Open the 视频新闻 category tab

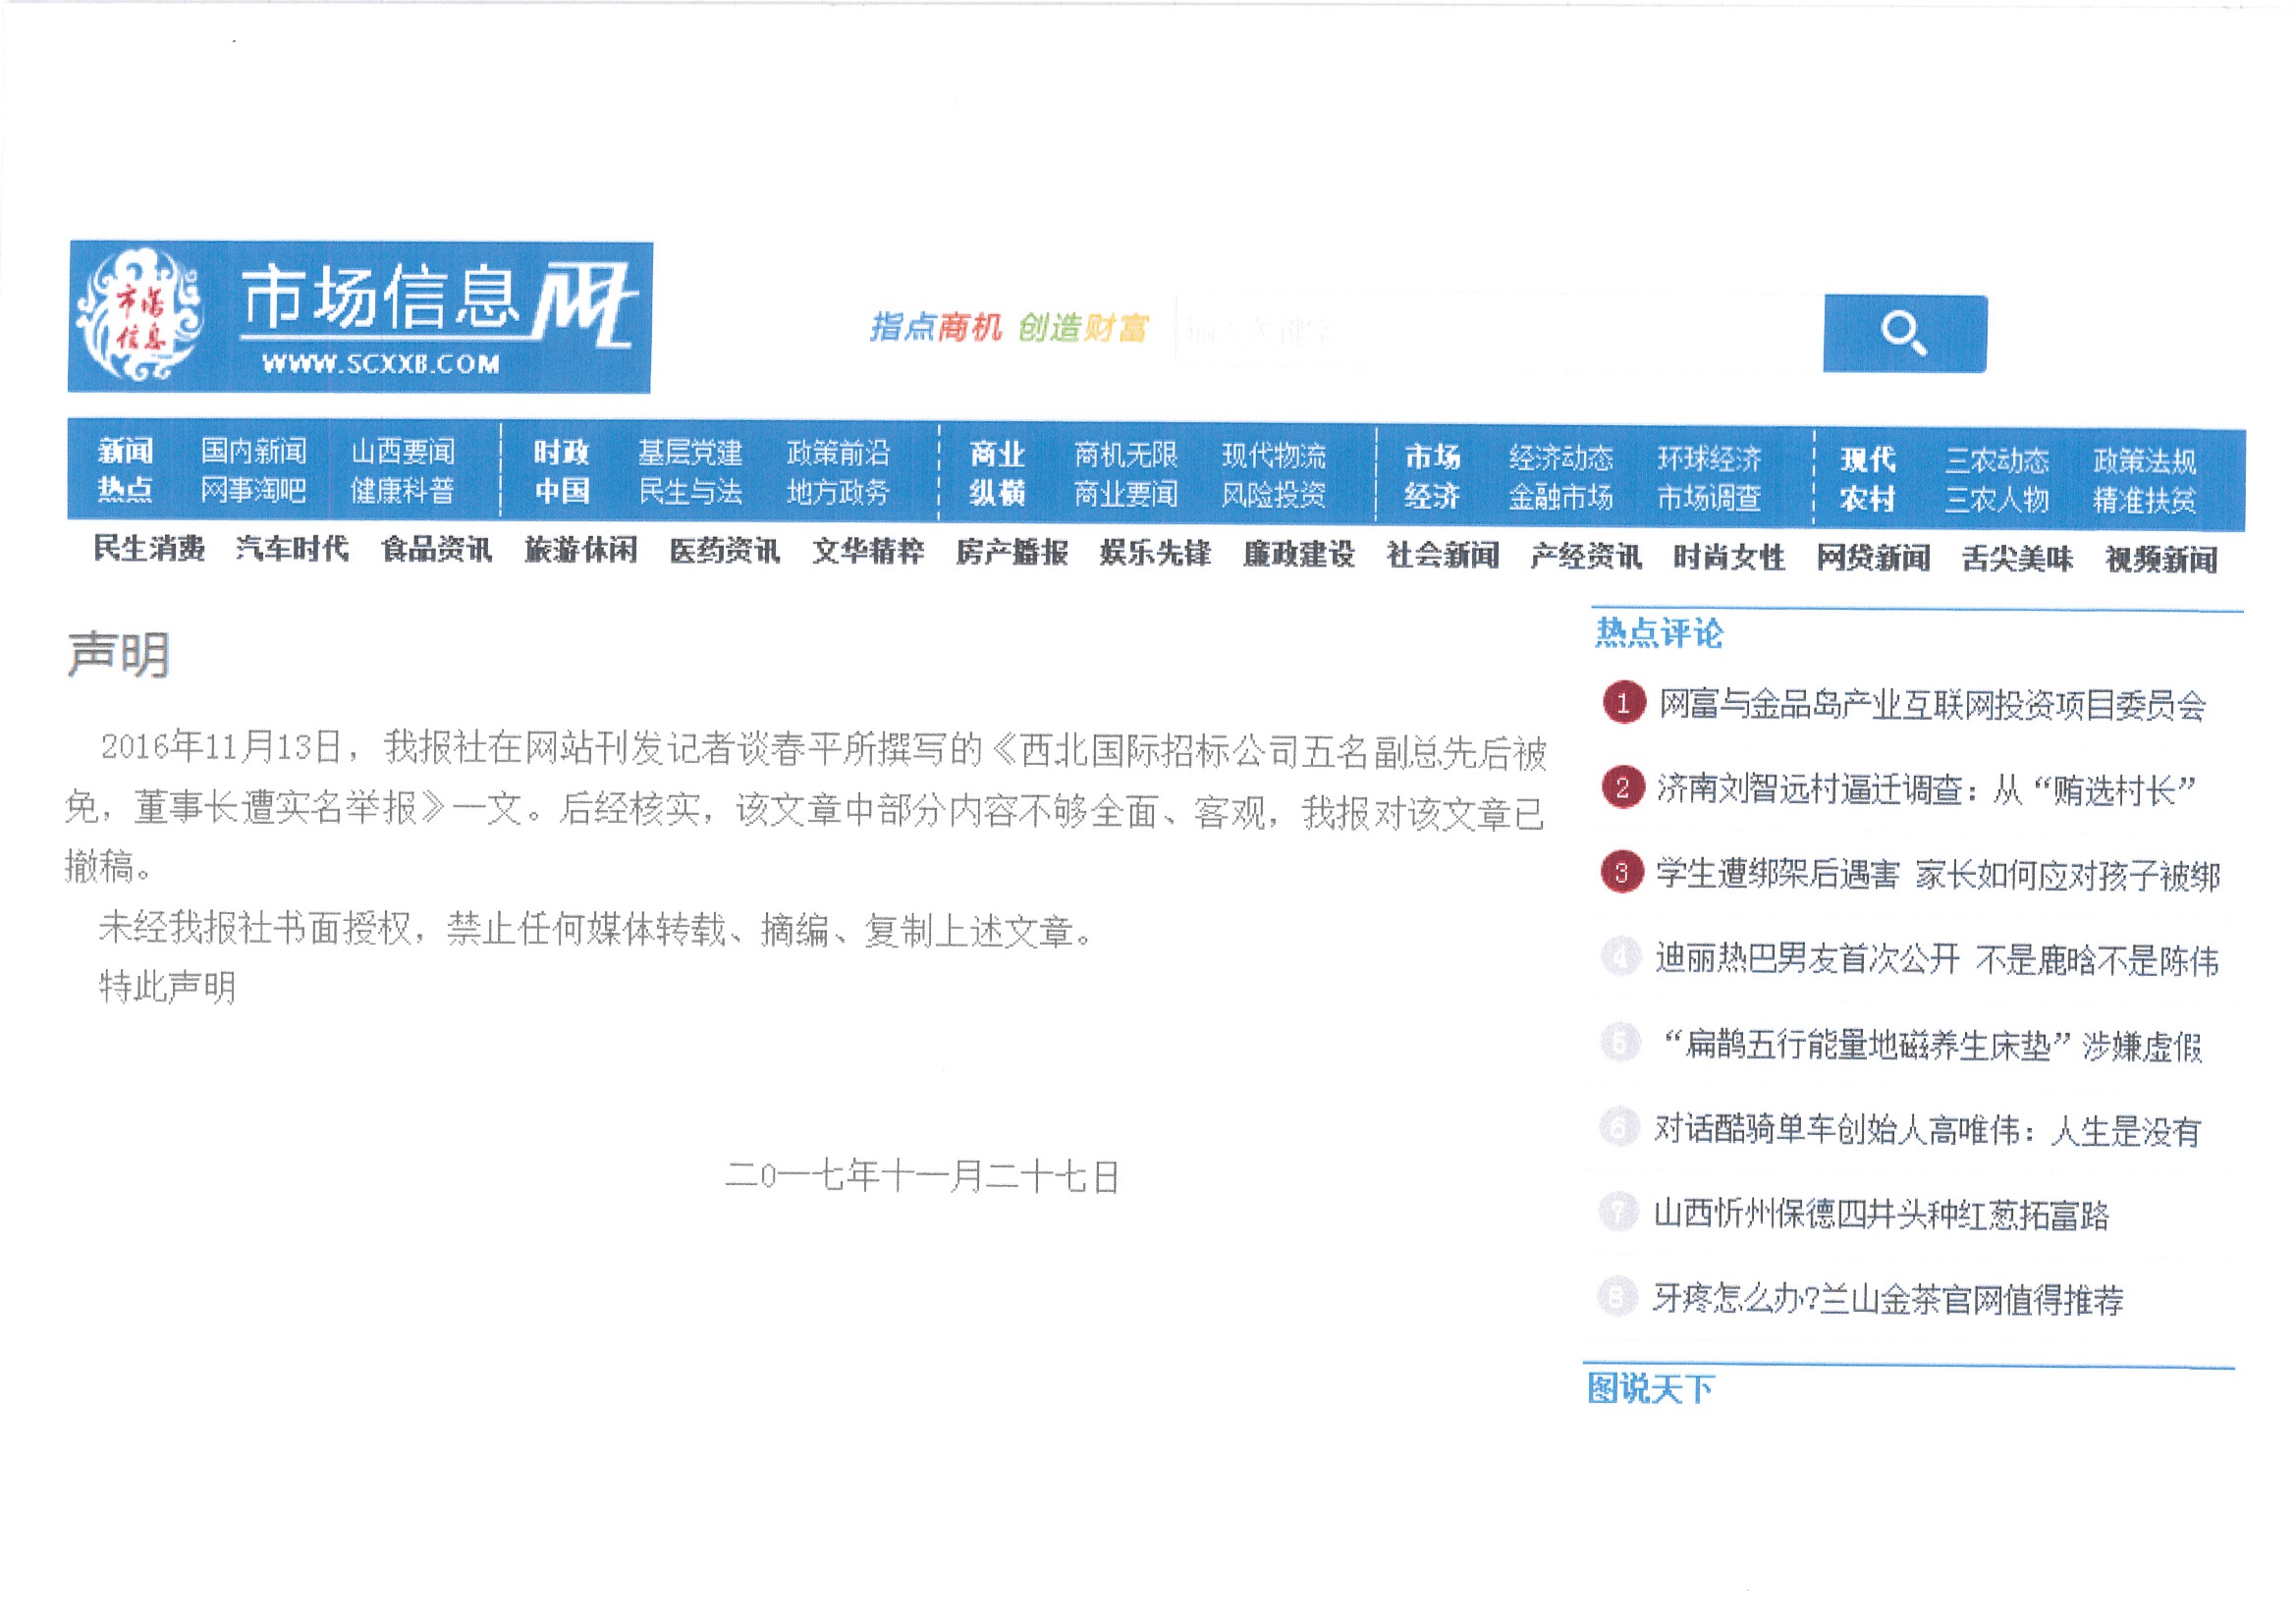point(2160,559)
